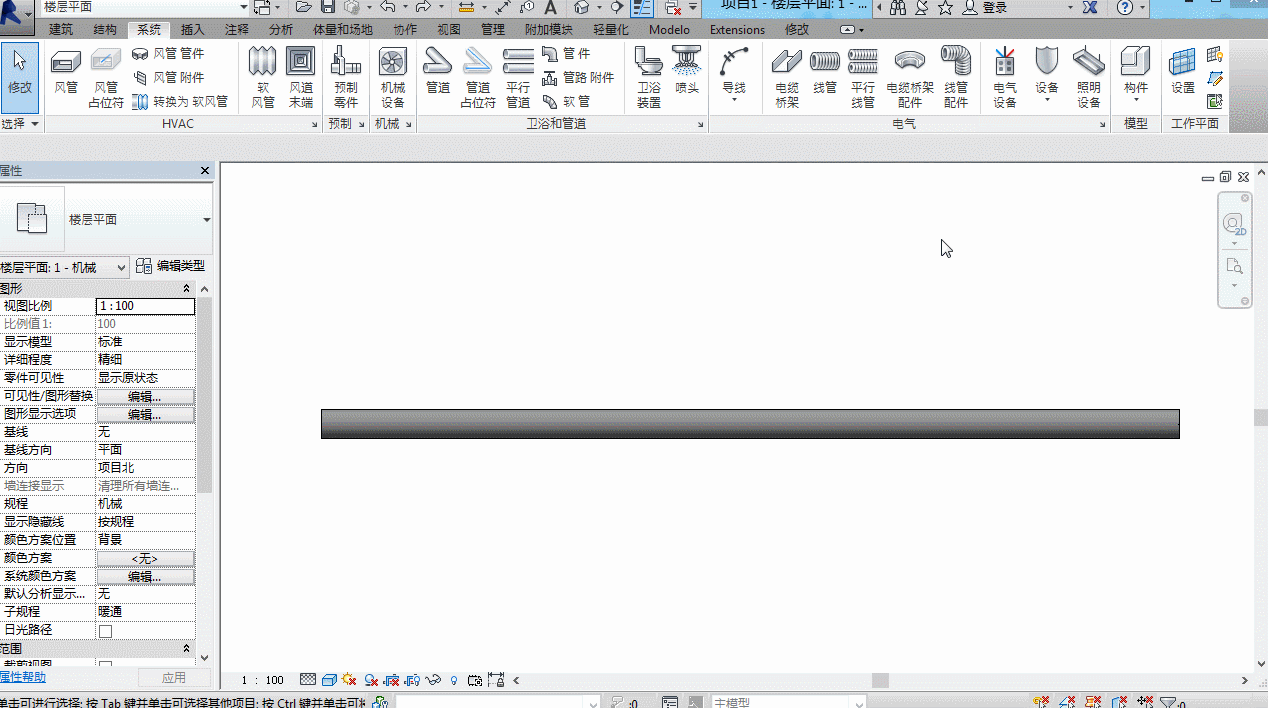
Task: Choose the 电缆桥架 cable tray tool
Action: coord(787,78)
